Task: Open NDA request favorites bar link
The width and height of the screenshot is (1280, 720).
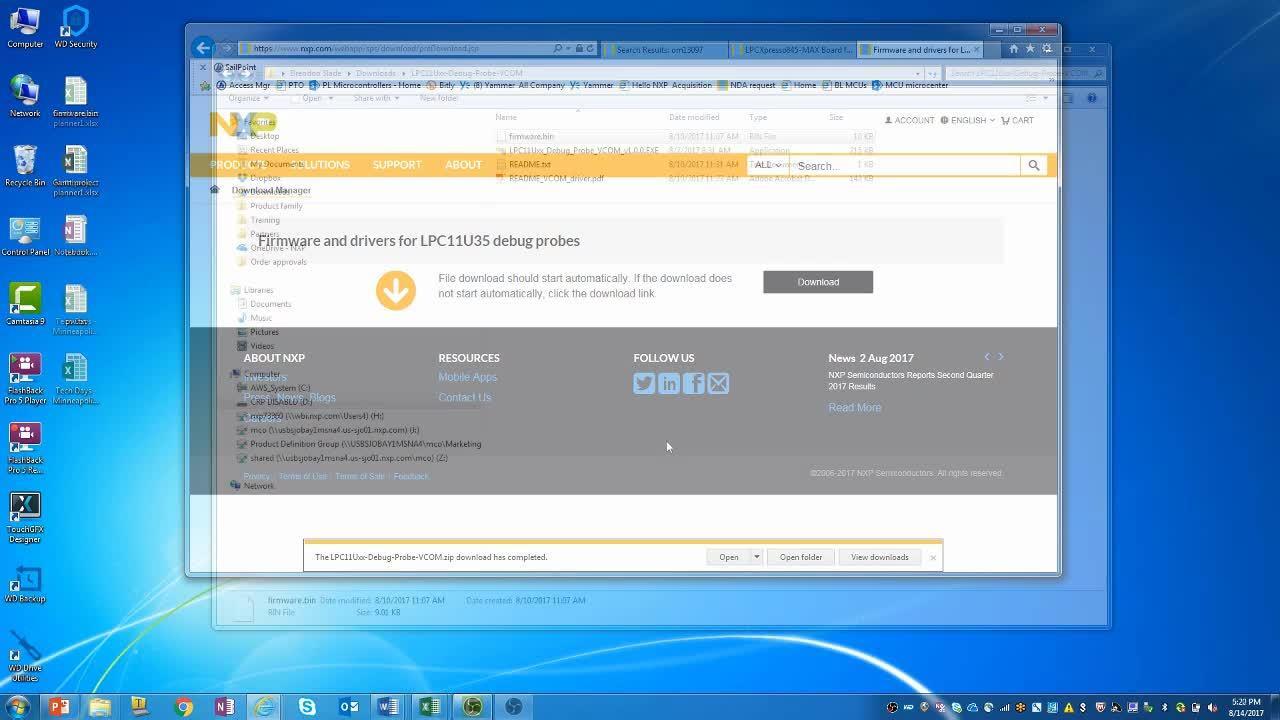Action: 747,85
